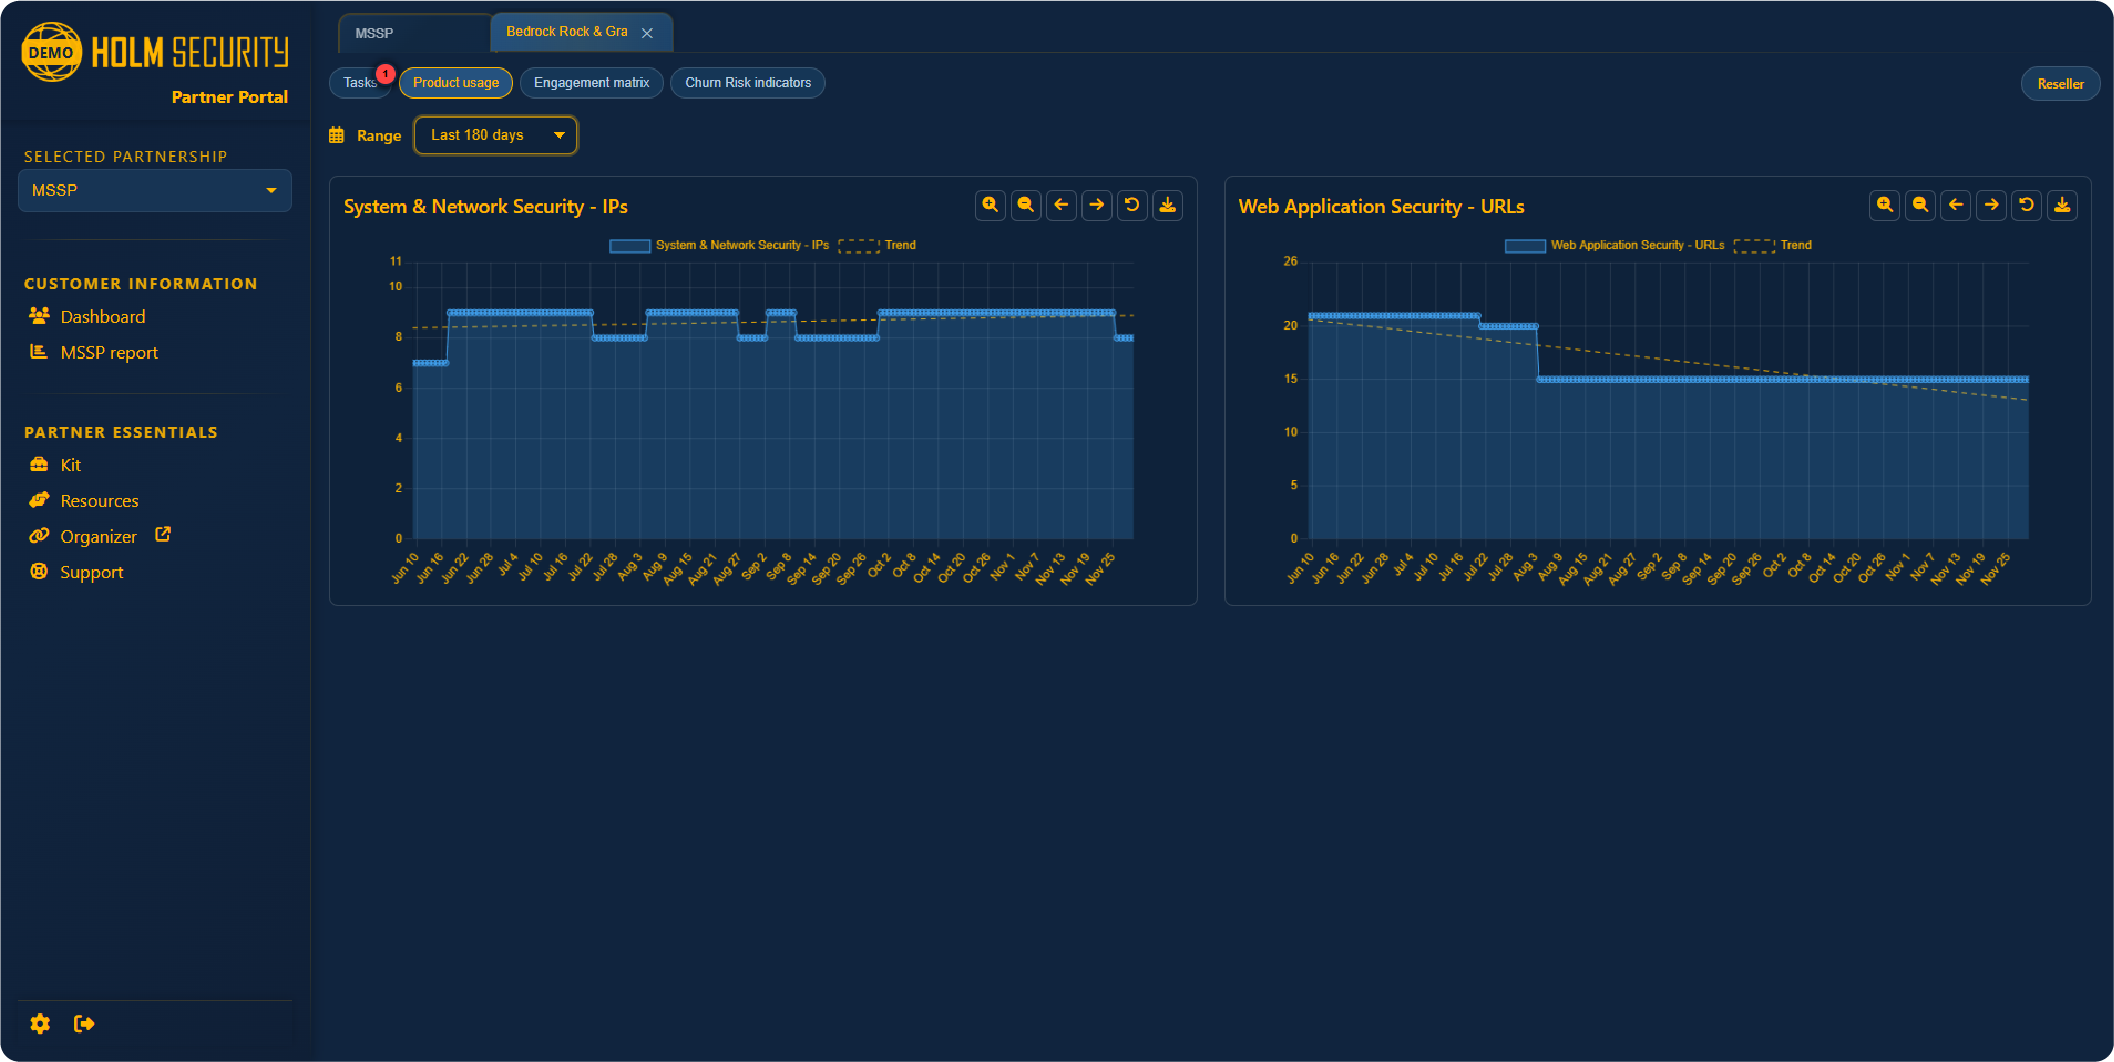
Task: Reset zoom on the System & Network Security chart
Action: point(1132,205)
